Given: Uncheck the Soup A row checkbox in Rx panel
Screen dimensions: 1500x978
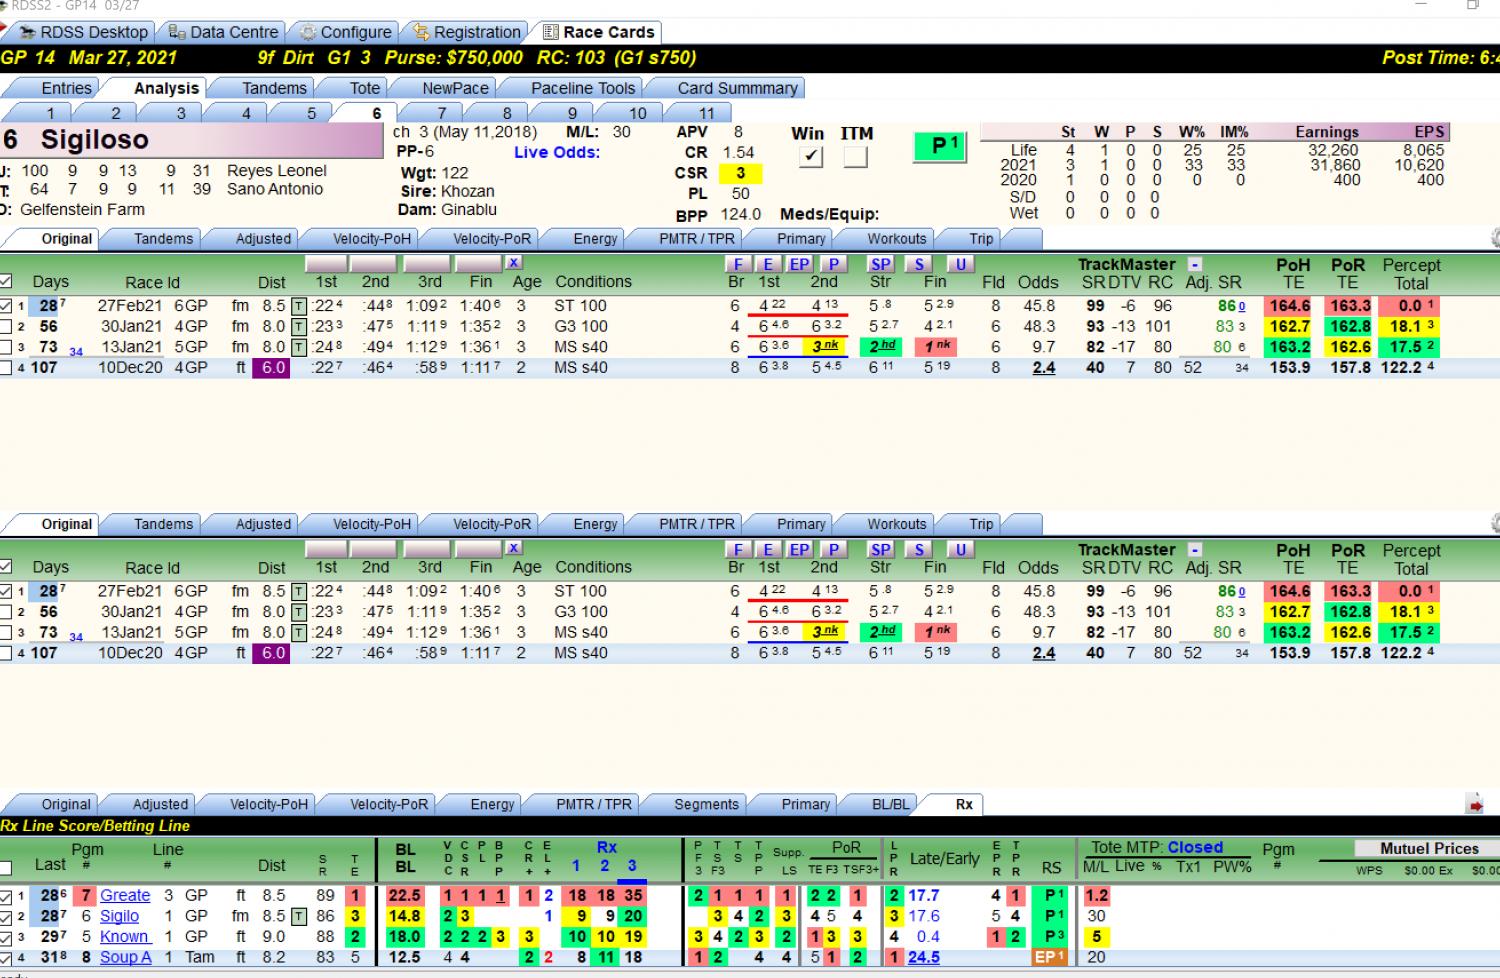Looking at the screenshot, I should [6, 958].
